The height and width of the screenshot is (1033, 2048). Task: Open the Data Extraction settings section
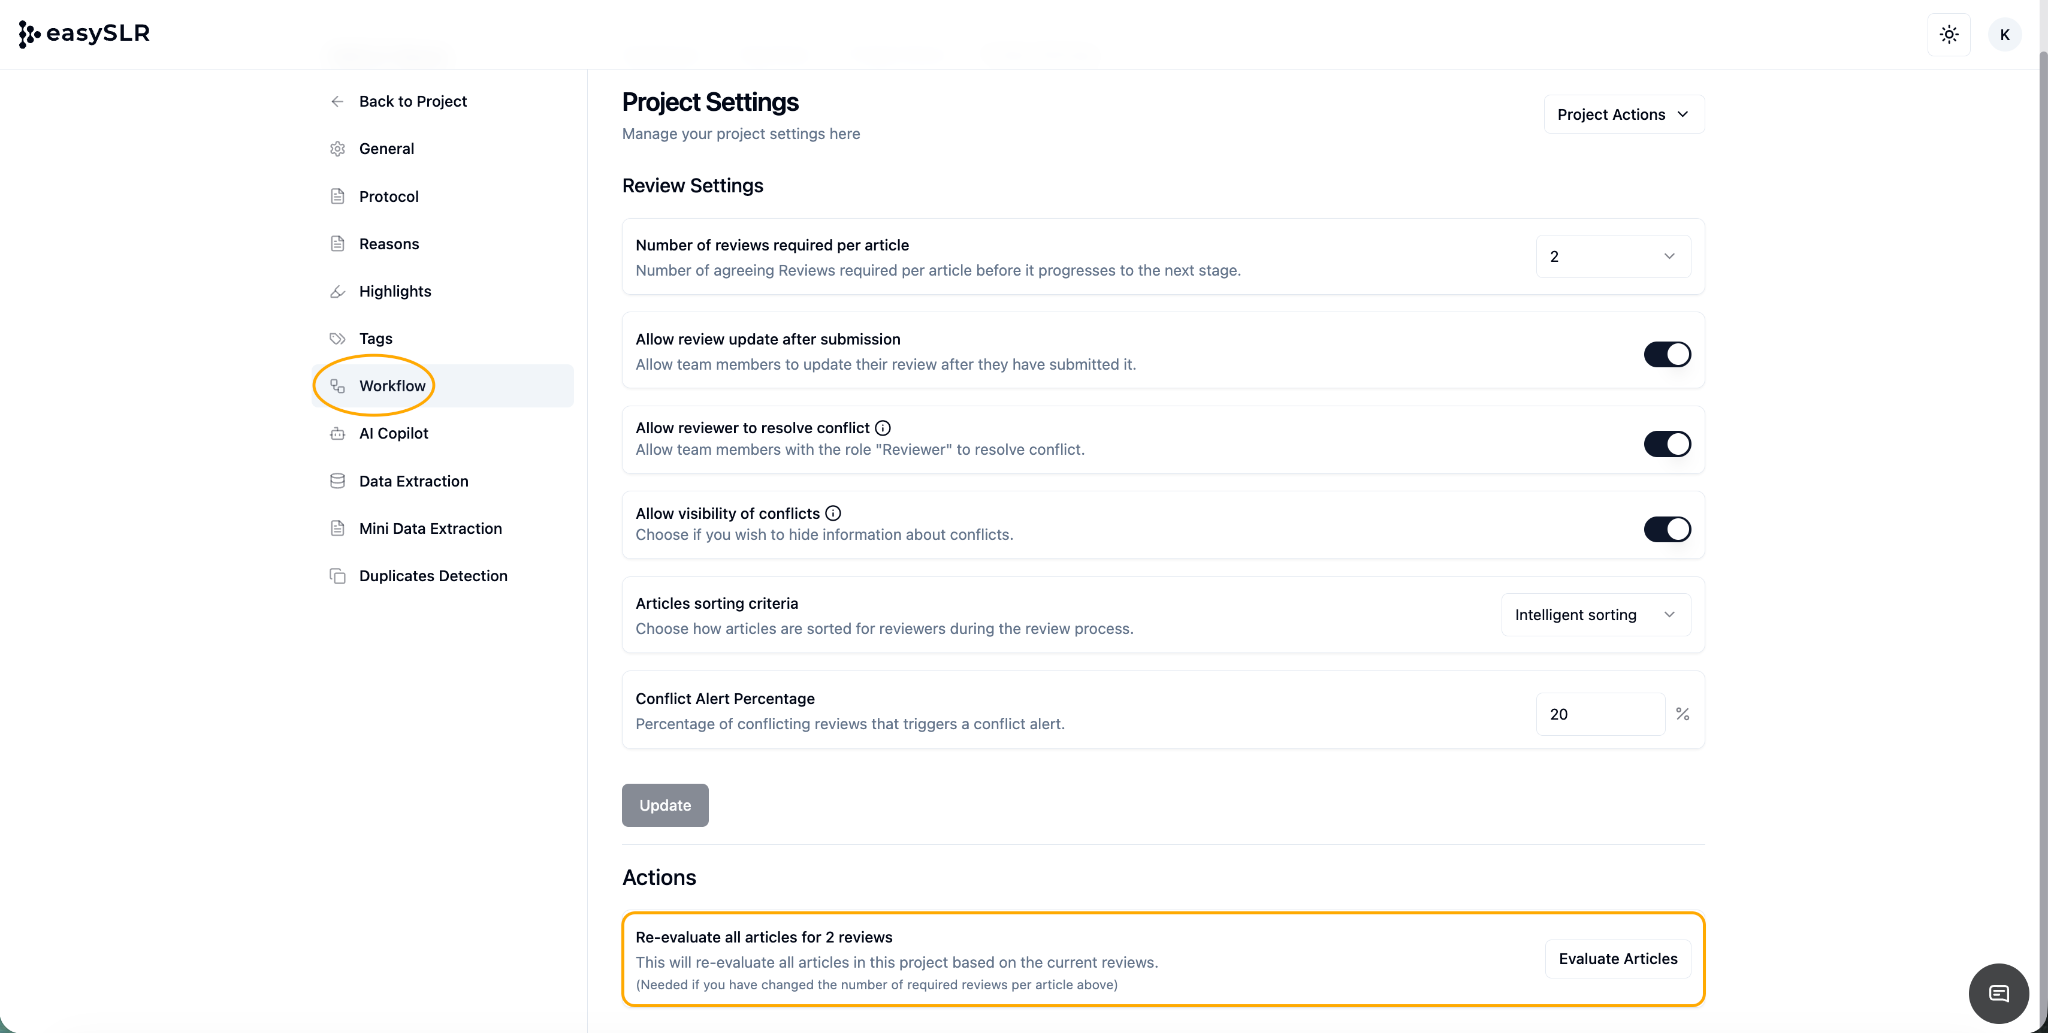pyautogui.click(x=413, y=481)
